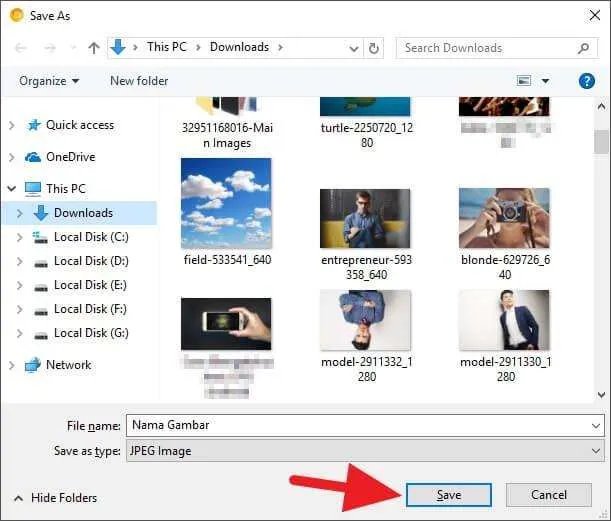This screenshot has height=521, width=611.
Task: Select the blonde-629726_640 image
Action: (504, 218)
